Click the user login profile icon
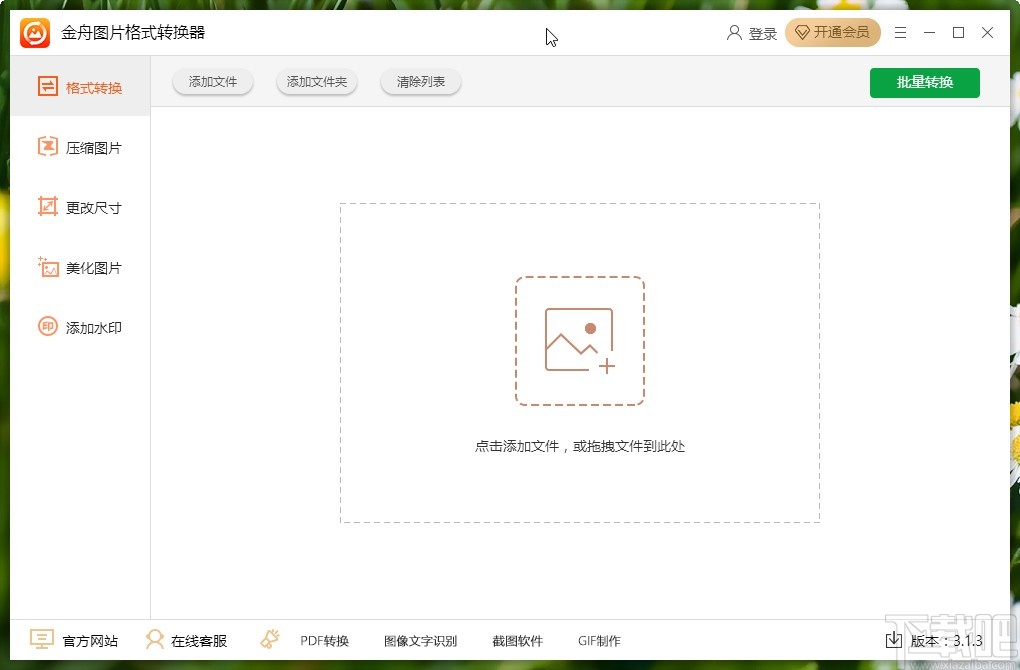The image size is (1020, 670). (734, 32)
